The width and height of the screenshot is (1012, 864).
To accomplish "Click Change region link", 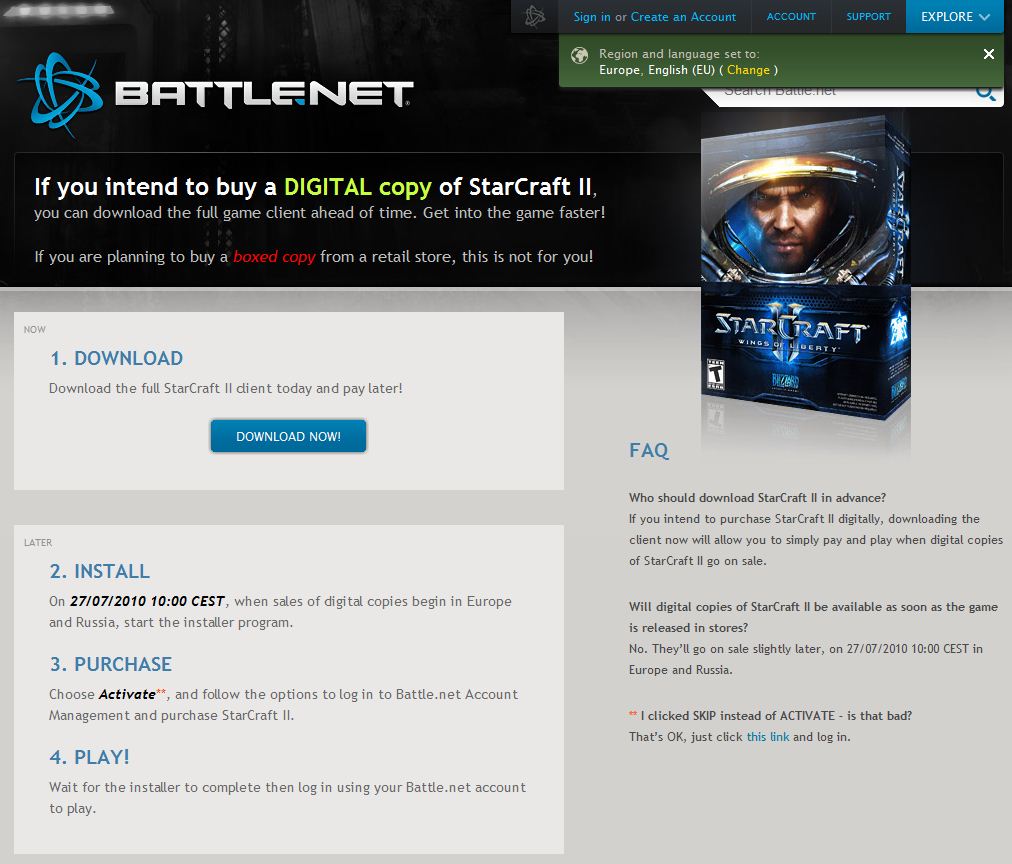I will click(x=748, y=70).
